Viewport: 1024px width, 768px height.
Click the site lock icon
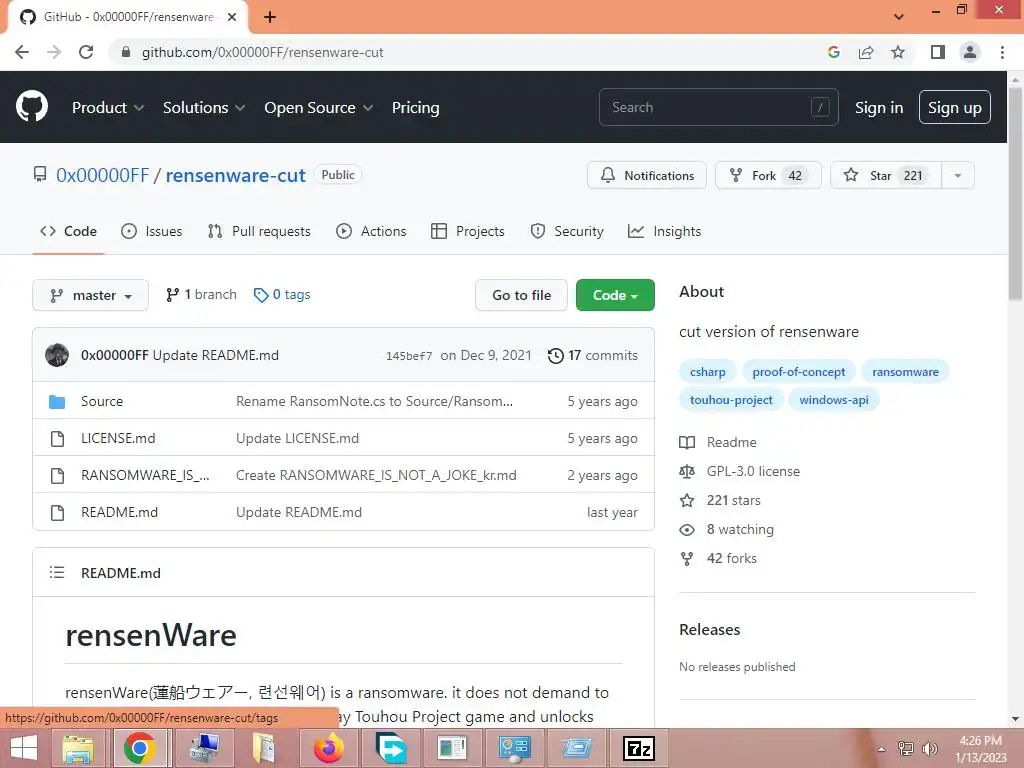(x=126, y=52)
